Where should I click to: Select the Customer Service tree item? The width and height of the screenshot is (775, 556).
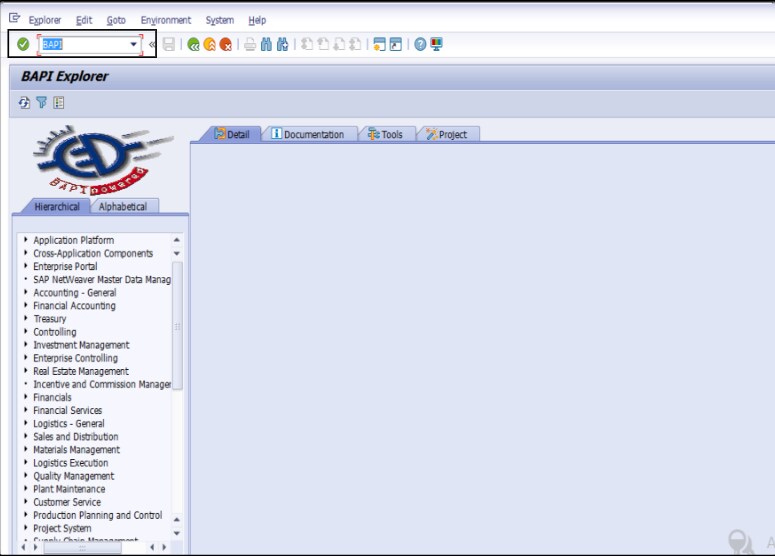[x=67, y=502]
